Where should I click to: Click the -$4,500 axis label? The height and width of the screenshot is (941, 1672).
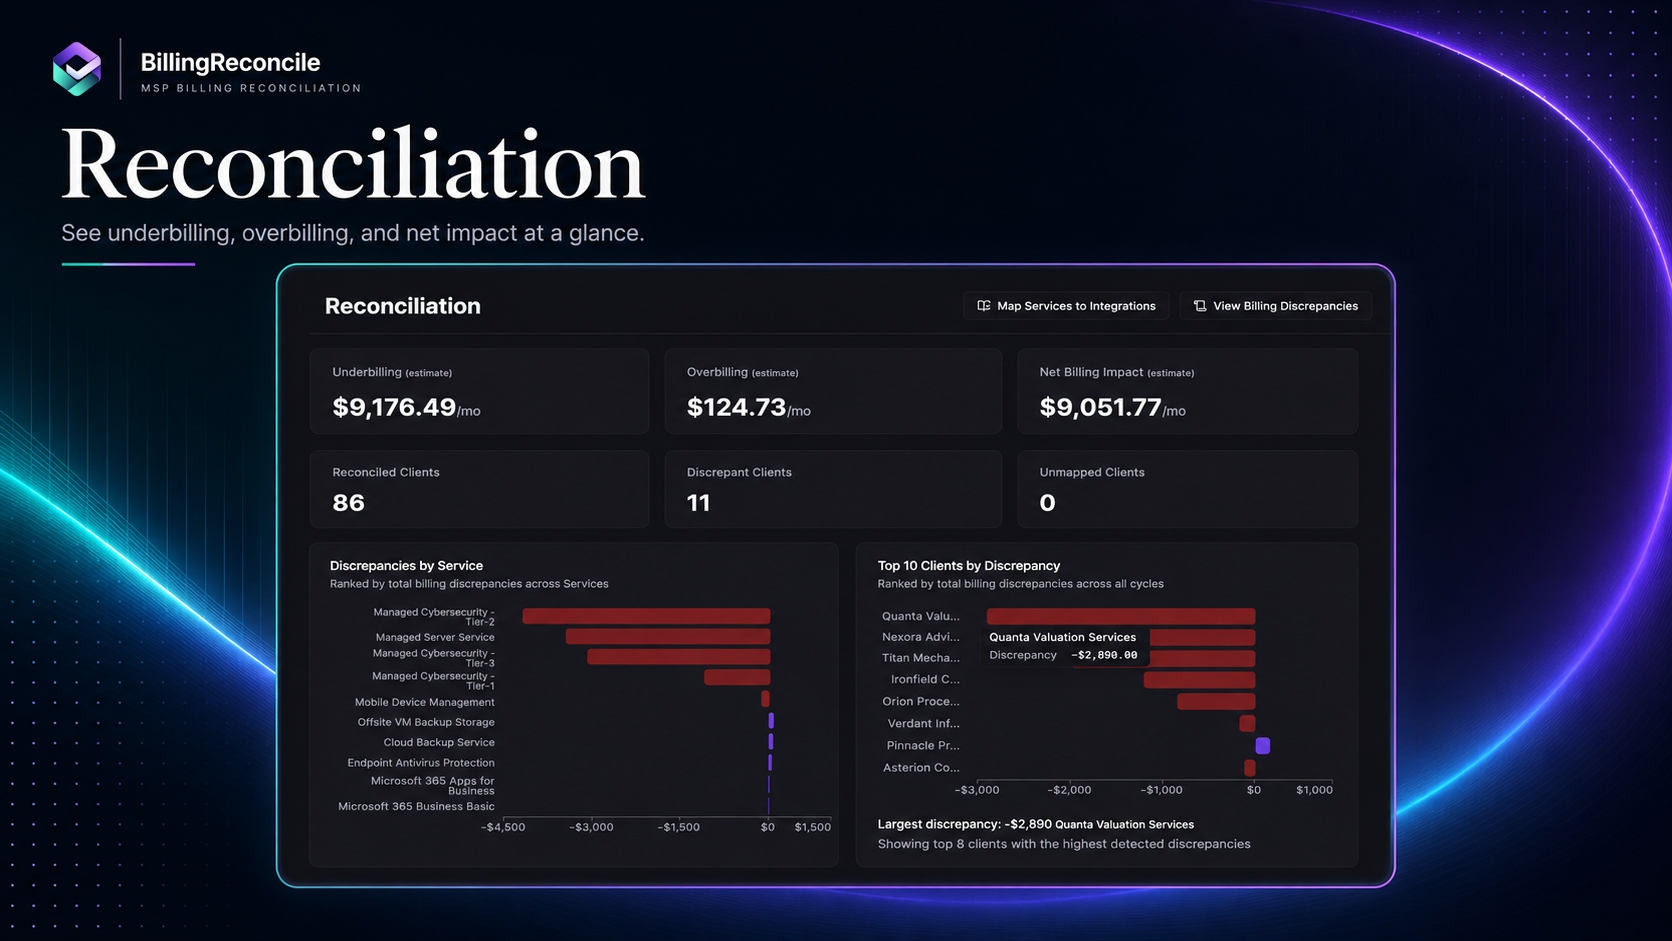[502, 827]
